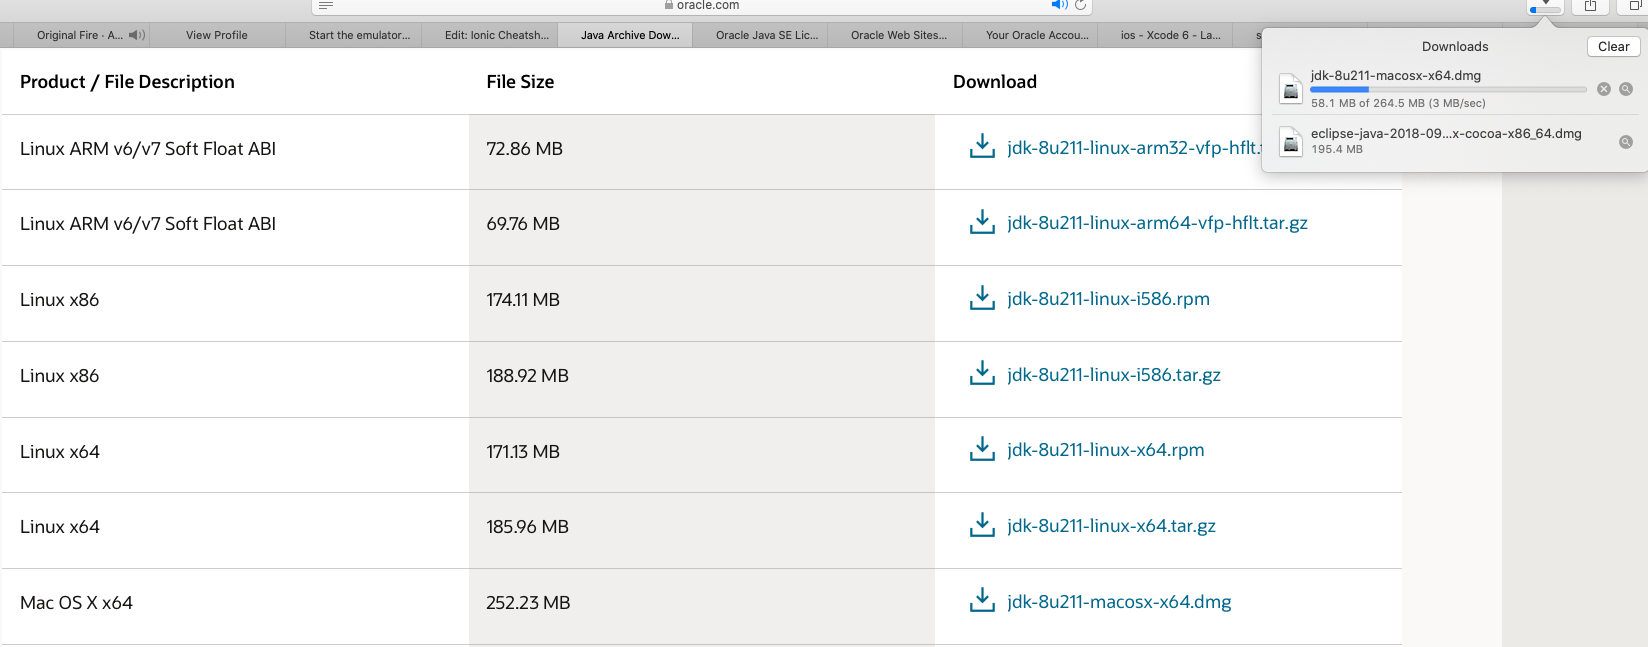Click download icon beside jdk-8u211-linux-i586.rpm
Viewport: 1648px width, 647px height.
[x=982, y=298]
